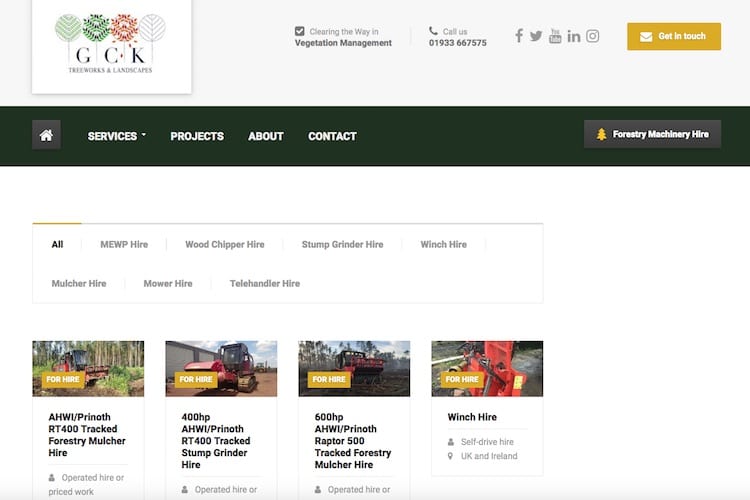Click the Vegetation Management text
750x500 pixels.
[x=343, y=43]
